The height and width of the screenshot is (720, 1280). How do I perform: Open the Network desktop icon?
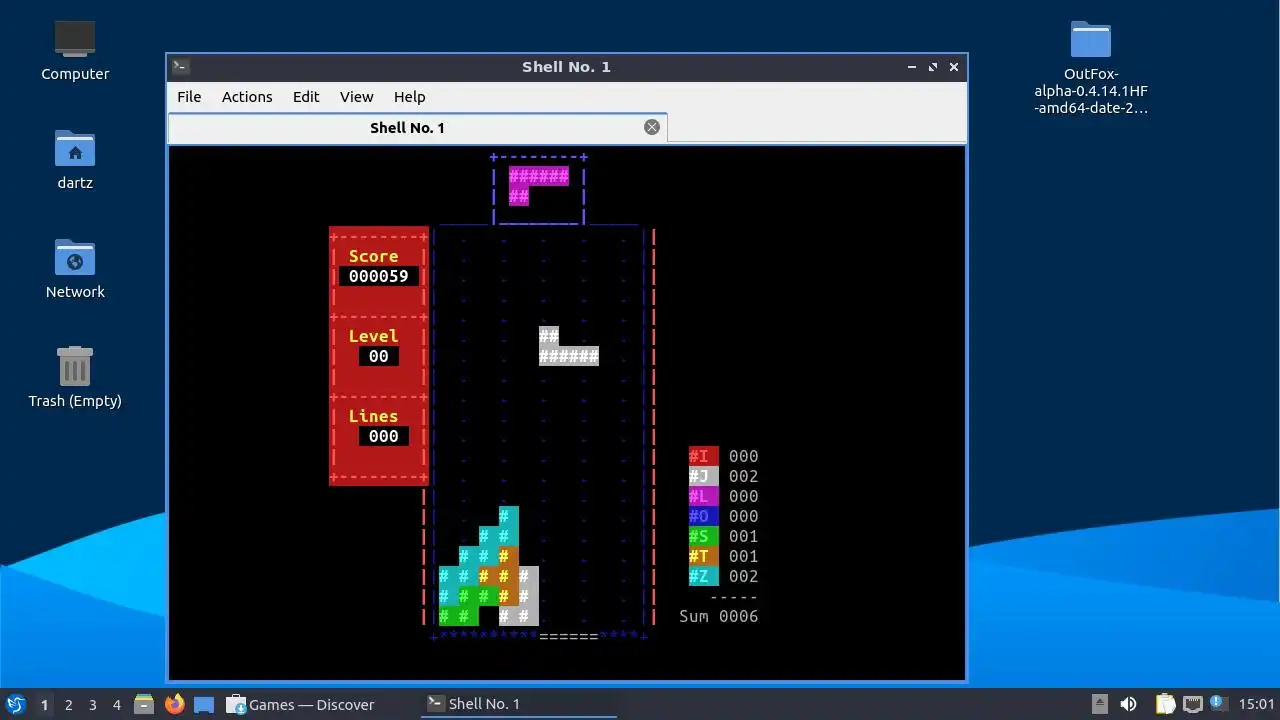point(75,268)
